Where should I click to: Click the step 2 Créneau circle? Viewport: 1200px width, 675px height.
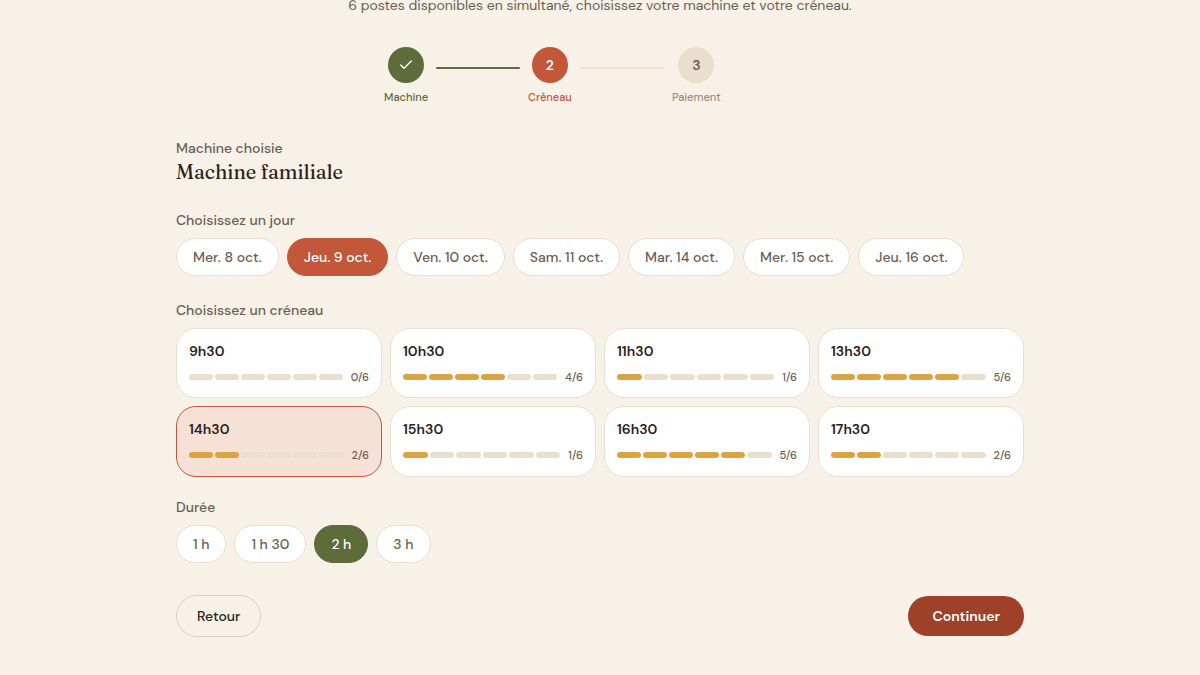(550, 65)
